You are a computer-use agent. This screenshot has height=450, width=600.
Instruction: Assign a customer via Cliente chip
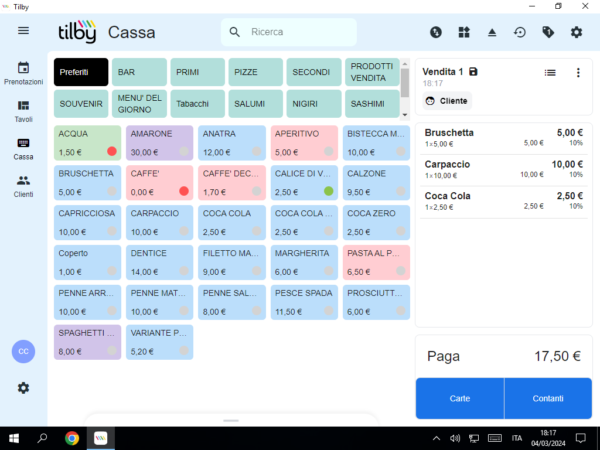pos(447,100)
